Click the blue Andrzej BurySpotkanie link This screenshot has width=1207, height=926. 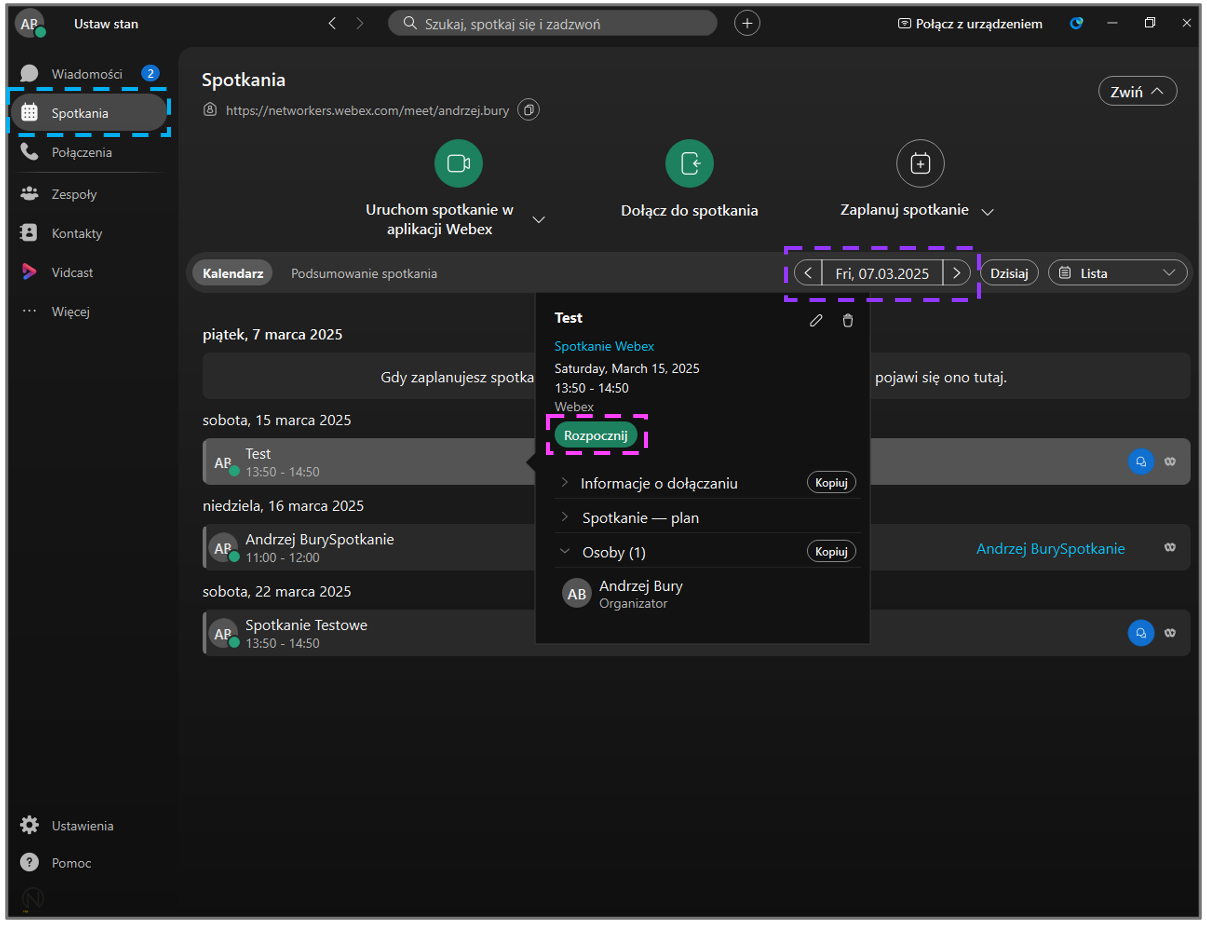[1051, 548]
